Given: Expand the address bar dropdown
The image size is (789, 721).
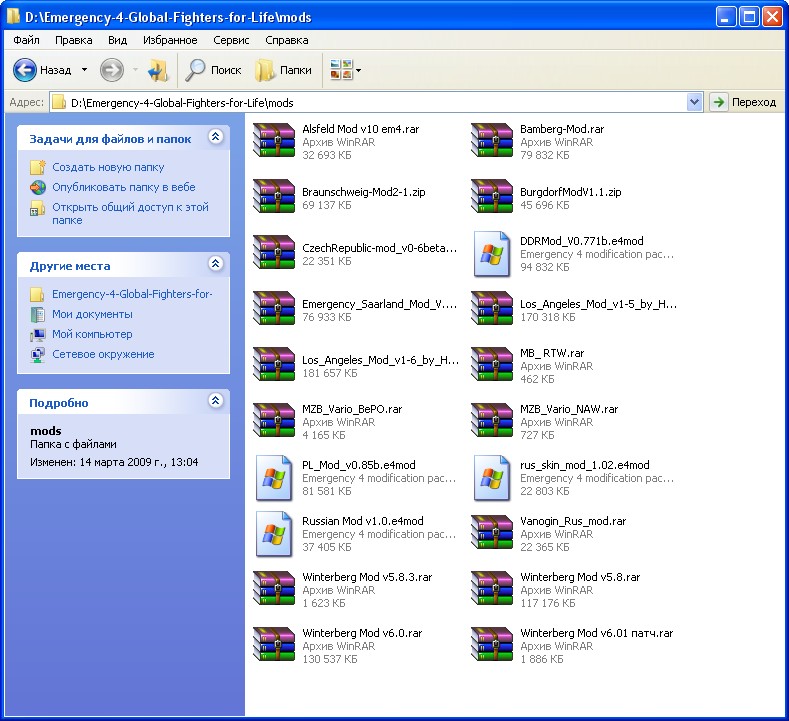Looking at the screenshot, I should pyautogui.click(x=694, y=102).
